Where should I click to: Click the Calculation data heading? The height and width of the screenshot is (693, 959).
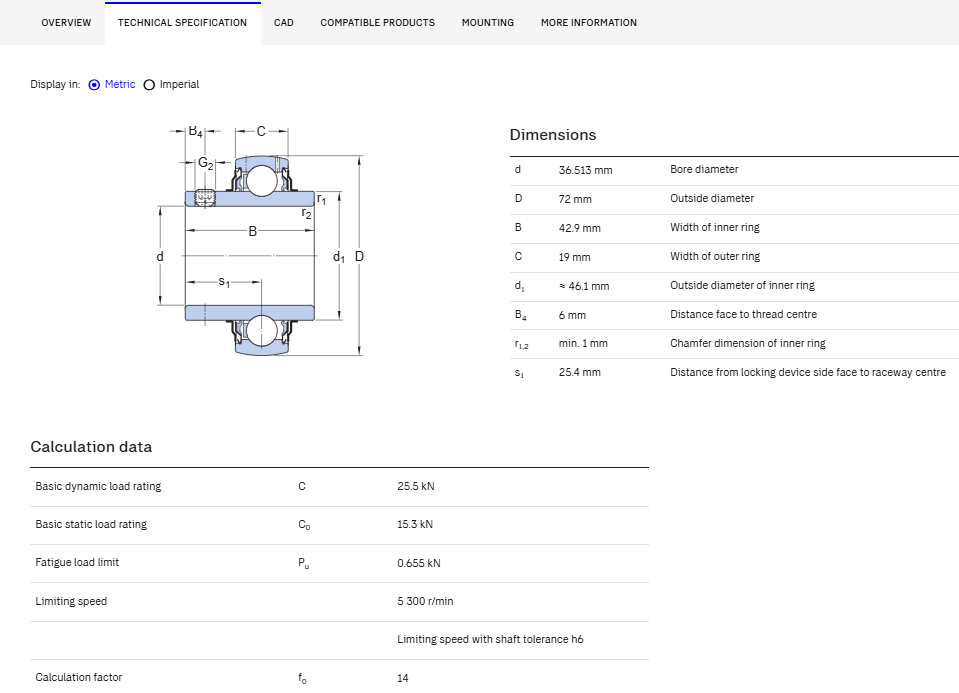click(x=91, y=447)
